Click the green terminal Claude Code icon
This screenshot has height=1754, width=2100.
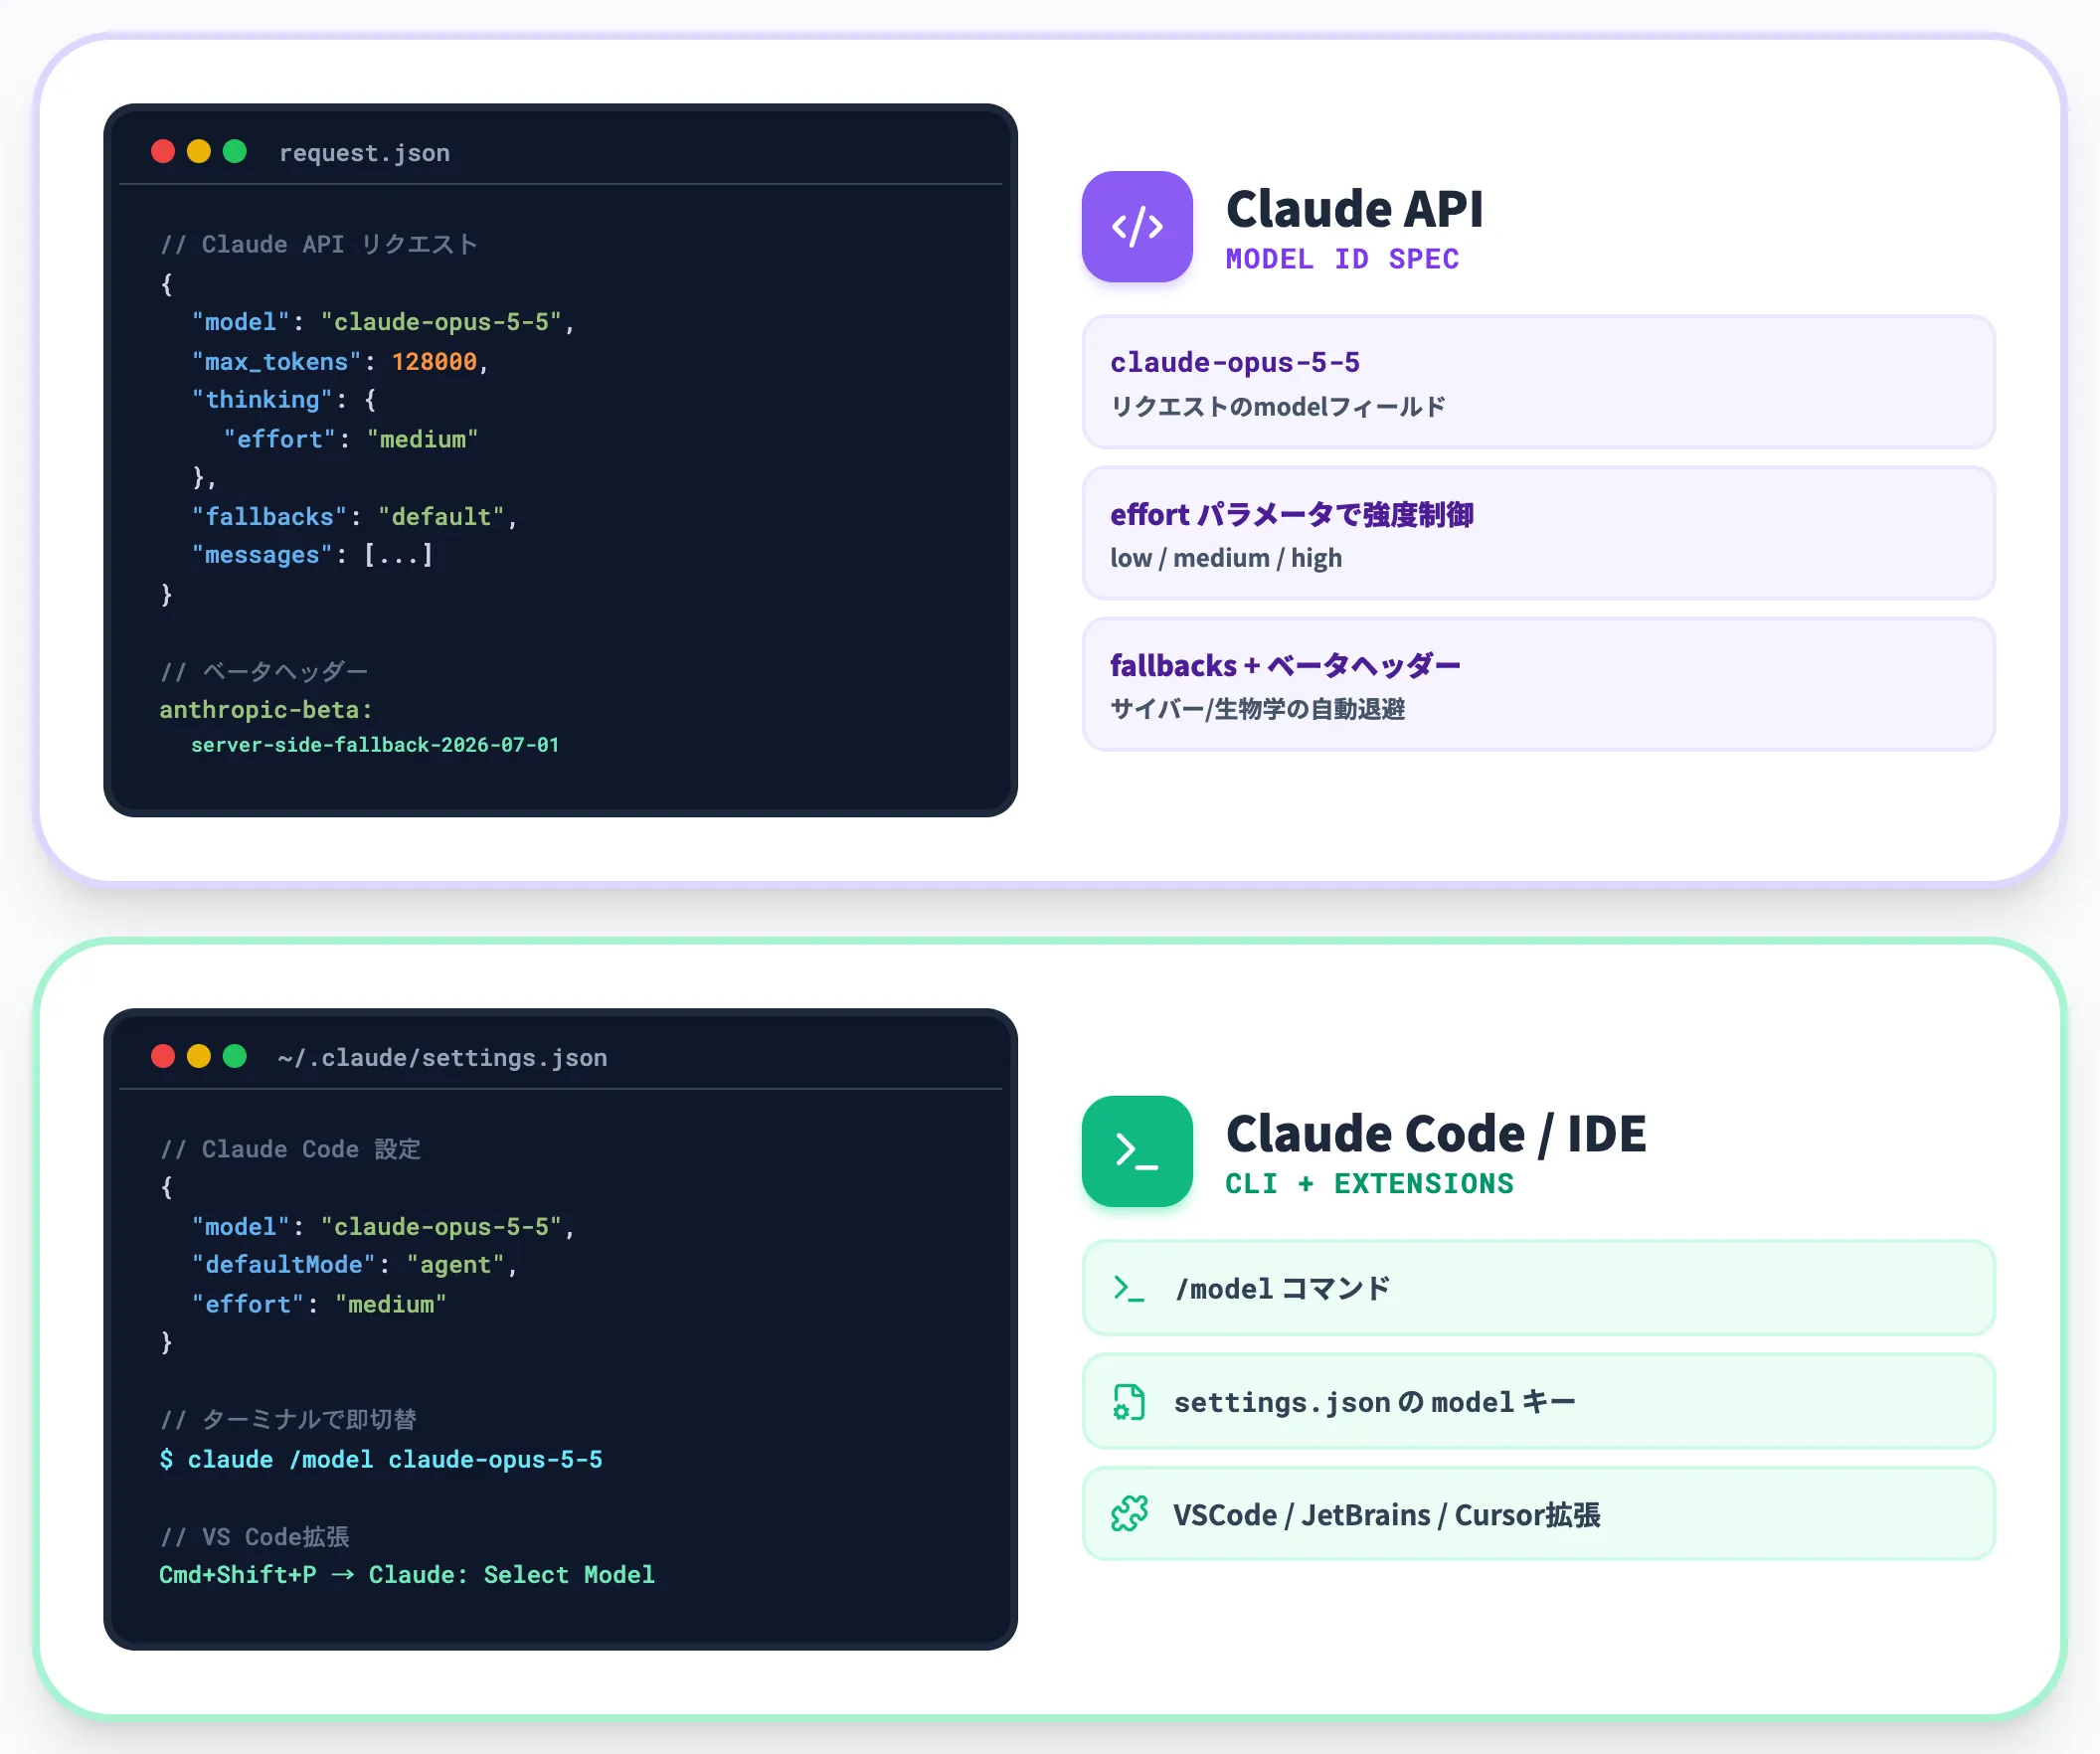(x=1137, y=1151)
